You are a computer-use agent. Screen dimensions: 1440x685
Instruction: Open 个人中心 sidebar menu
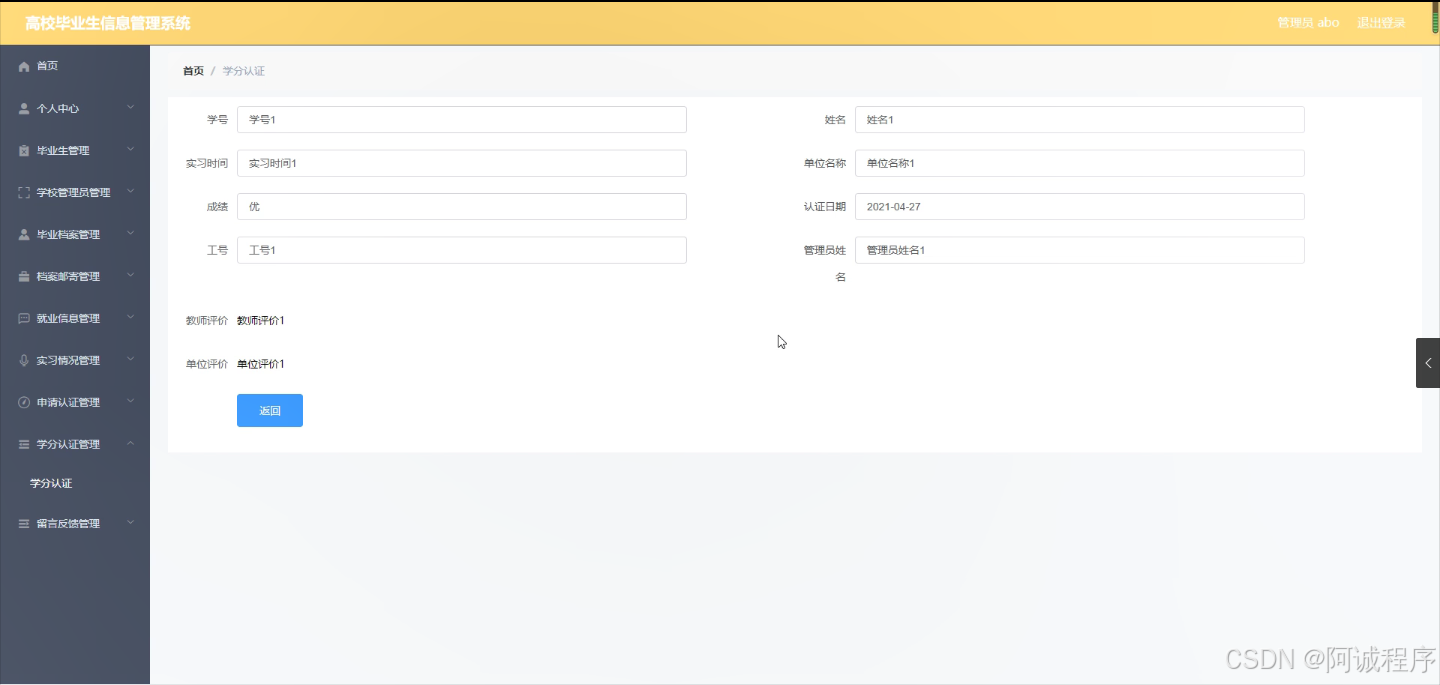[75, 108]
